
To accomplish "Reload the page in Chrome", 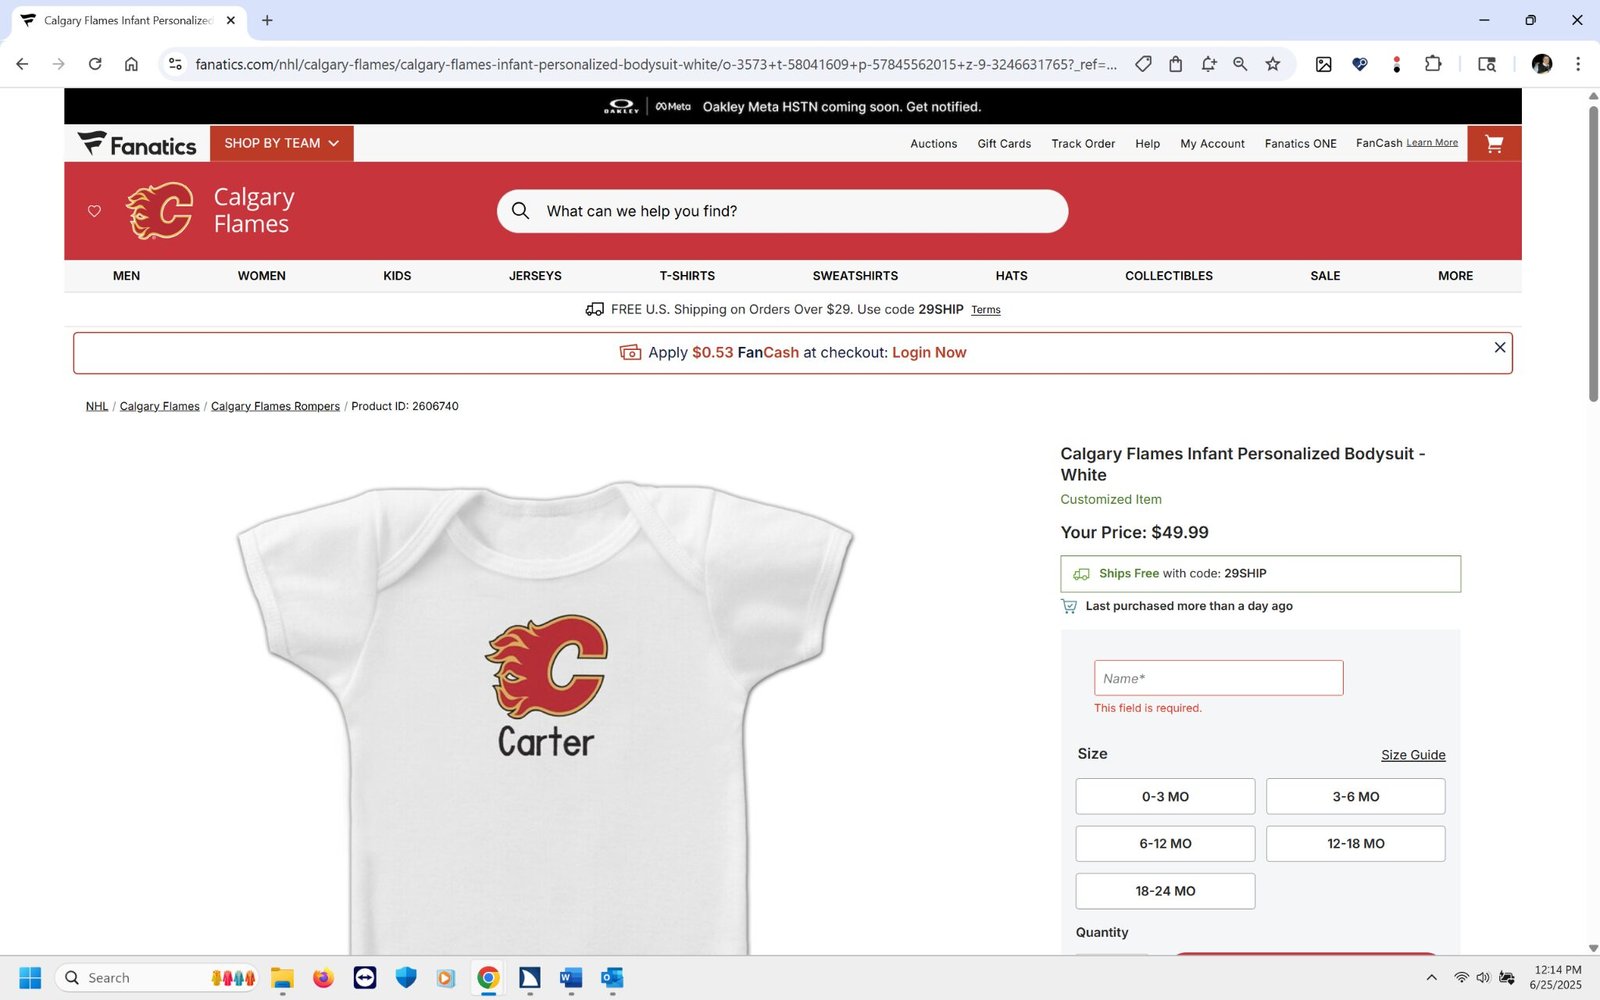I will pos(95,64).
